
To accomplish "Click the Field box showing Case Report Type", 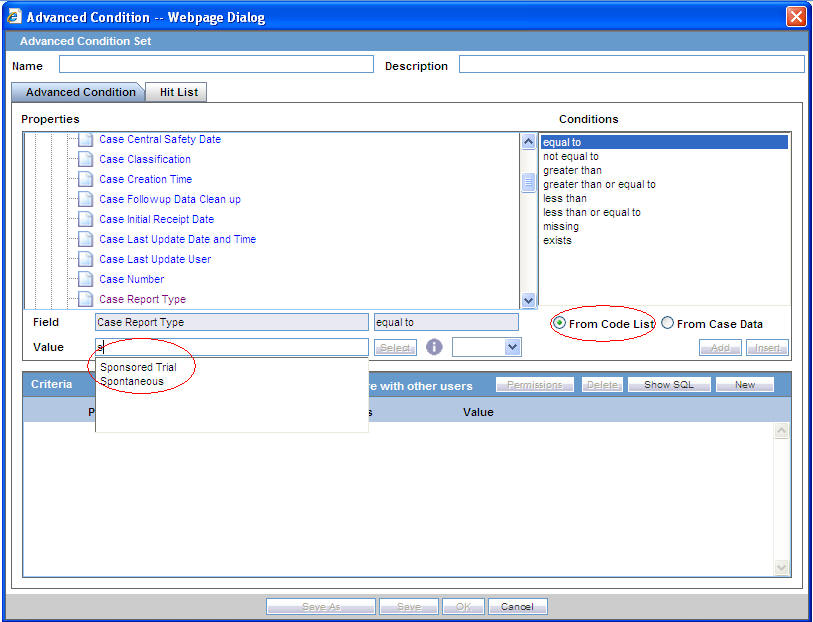I will [x=232, y=322].
